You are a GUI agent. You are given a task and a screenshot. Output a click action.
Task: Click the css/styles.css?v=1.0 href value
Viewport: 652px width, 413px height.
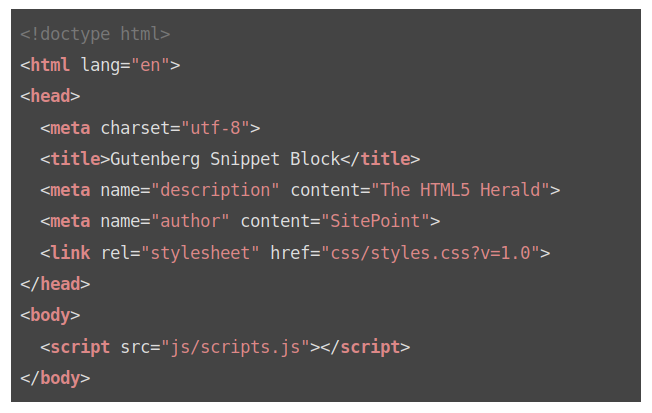(431, 253)
